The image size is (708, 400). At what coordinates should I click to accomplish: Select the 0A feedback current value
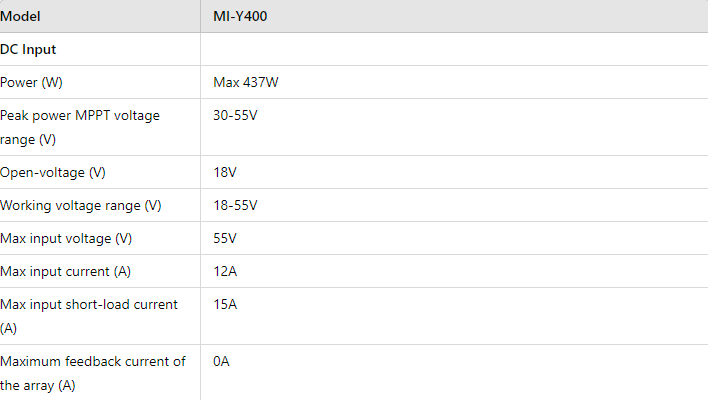[221, 361]
